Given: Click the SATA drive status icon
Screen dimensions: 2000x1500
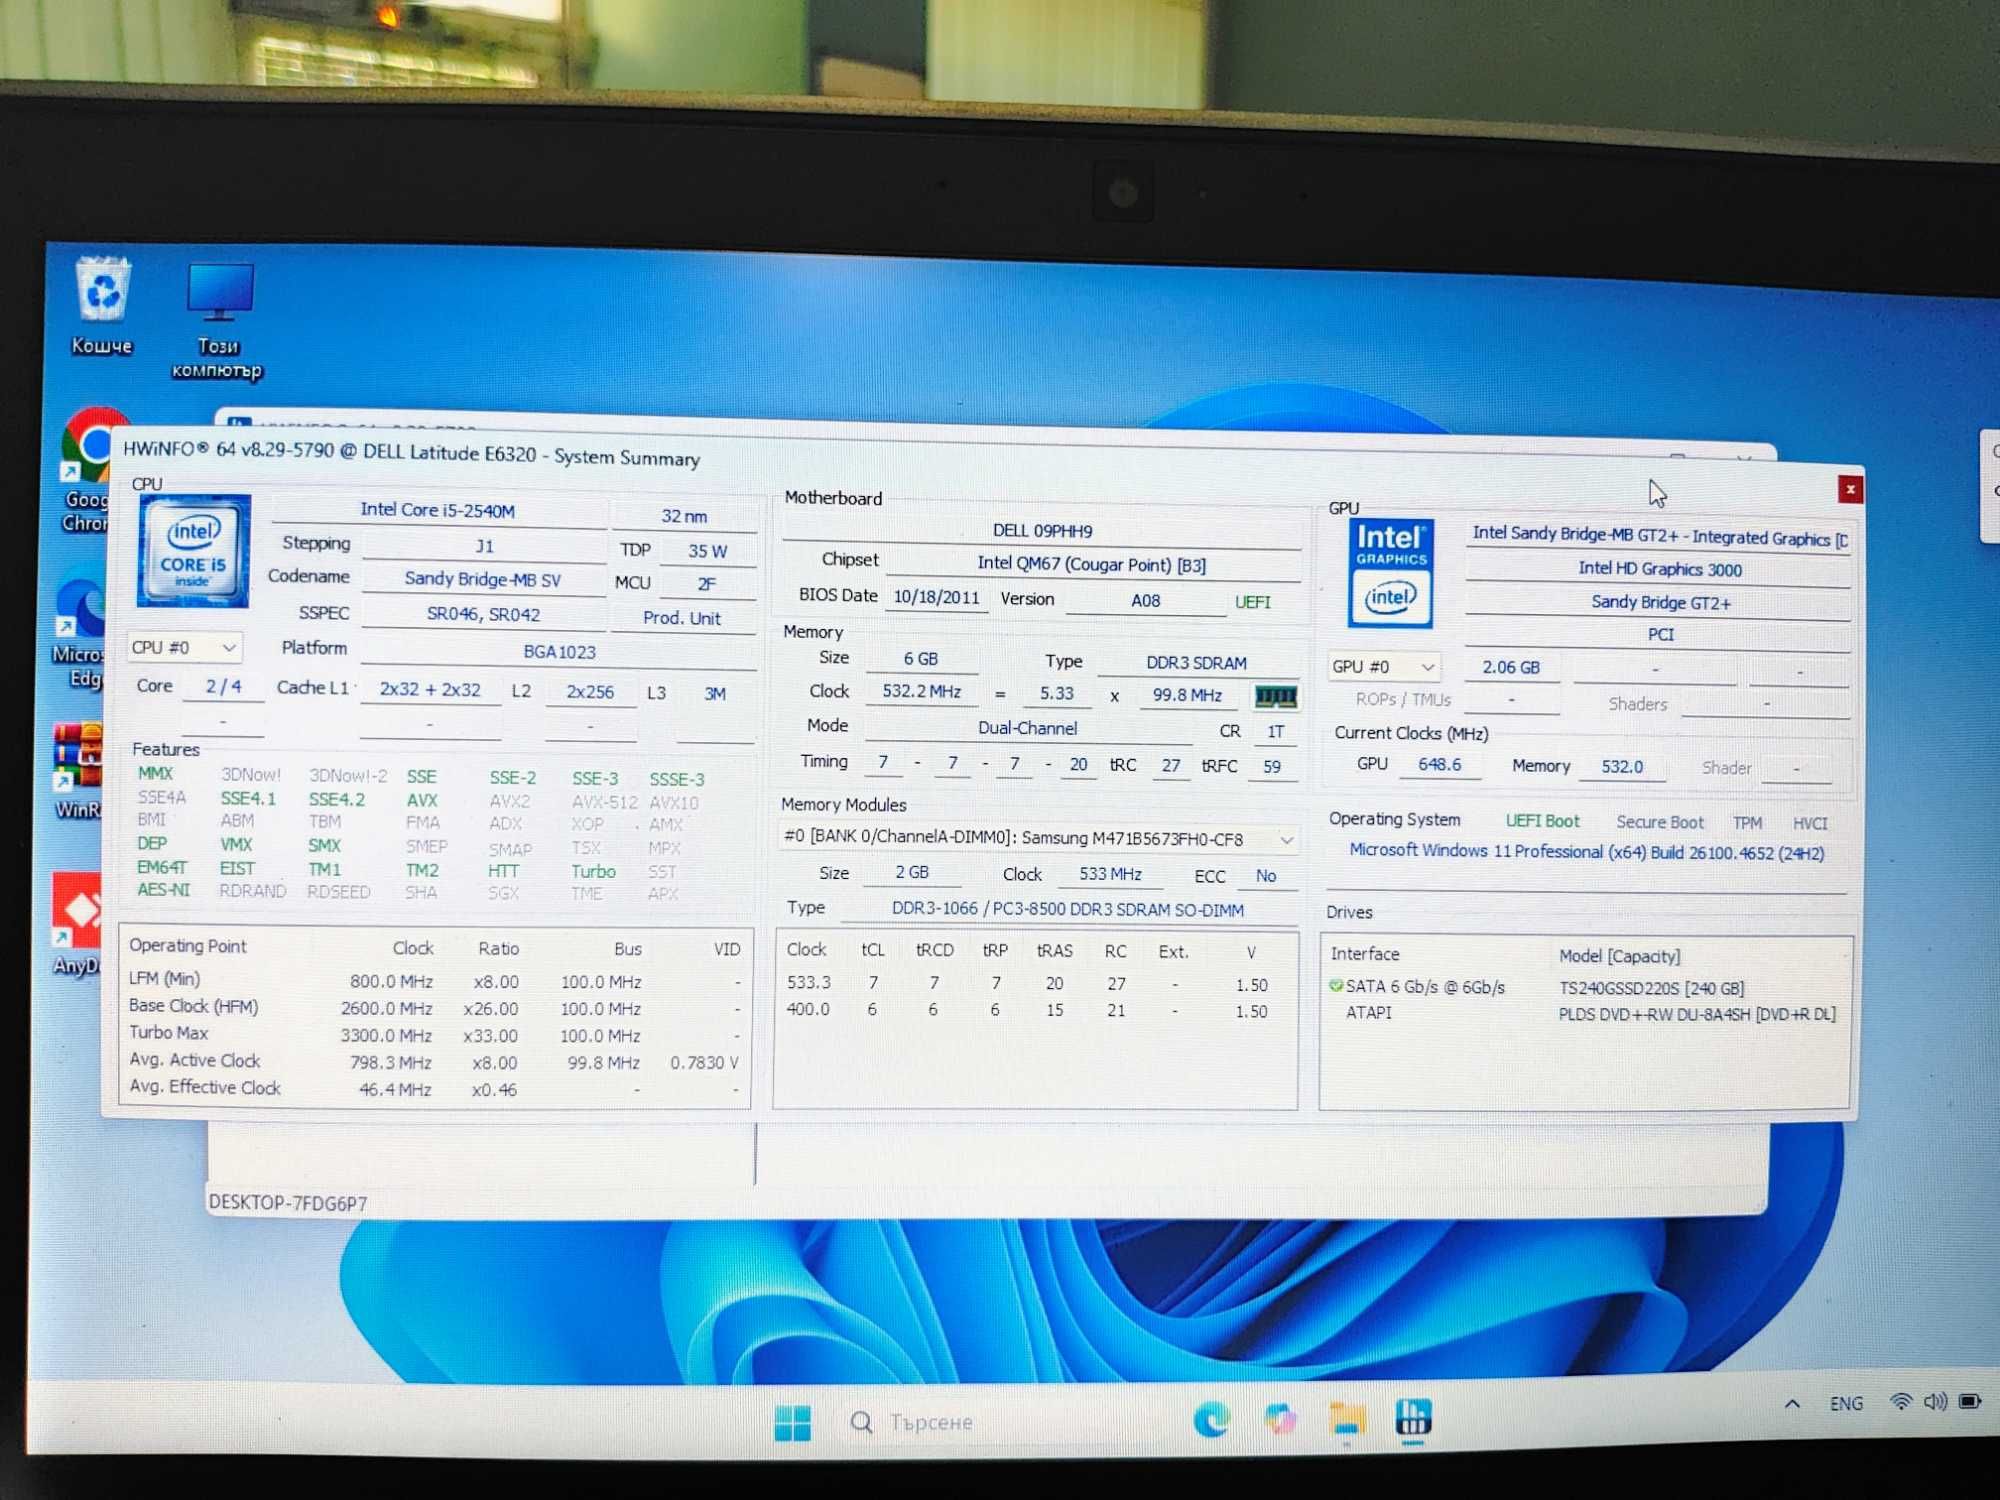Looking at the screenshot, I should pos(1335,986).
